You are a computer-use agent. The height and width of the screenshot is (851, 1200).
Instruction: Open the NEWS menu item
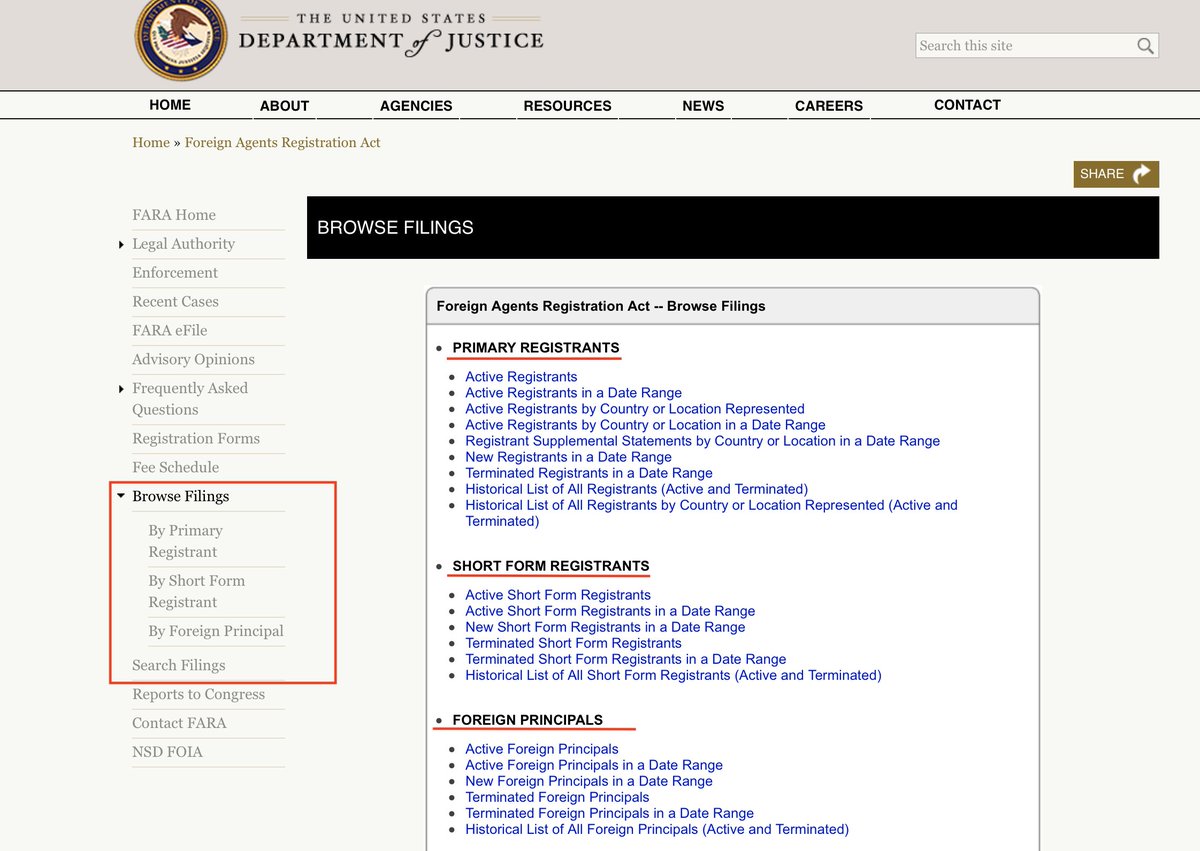tap(703, 106)
